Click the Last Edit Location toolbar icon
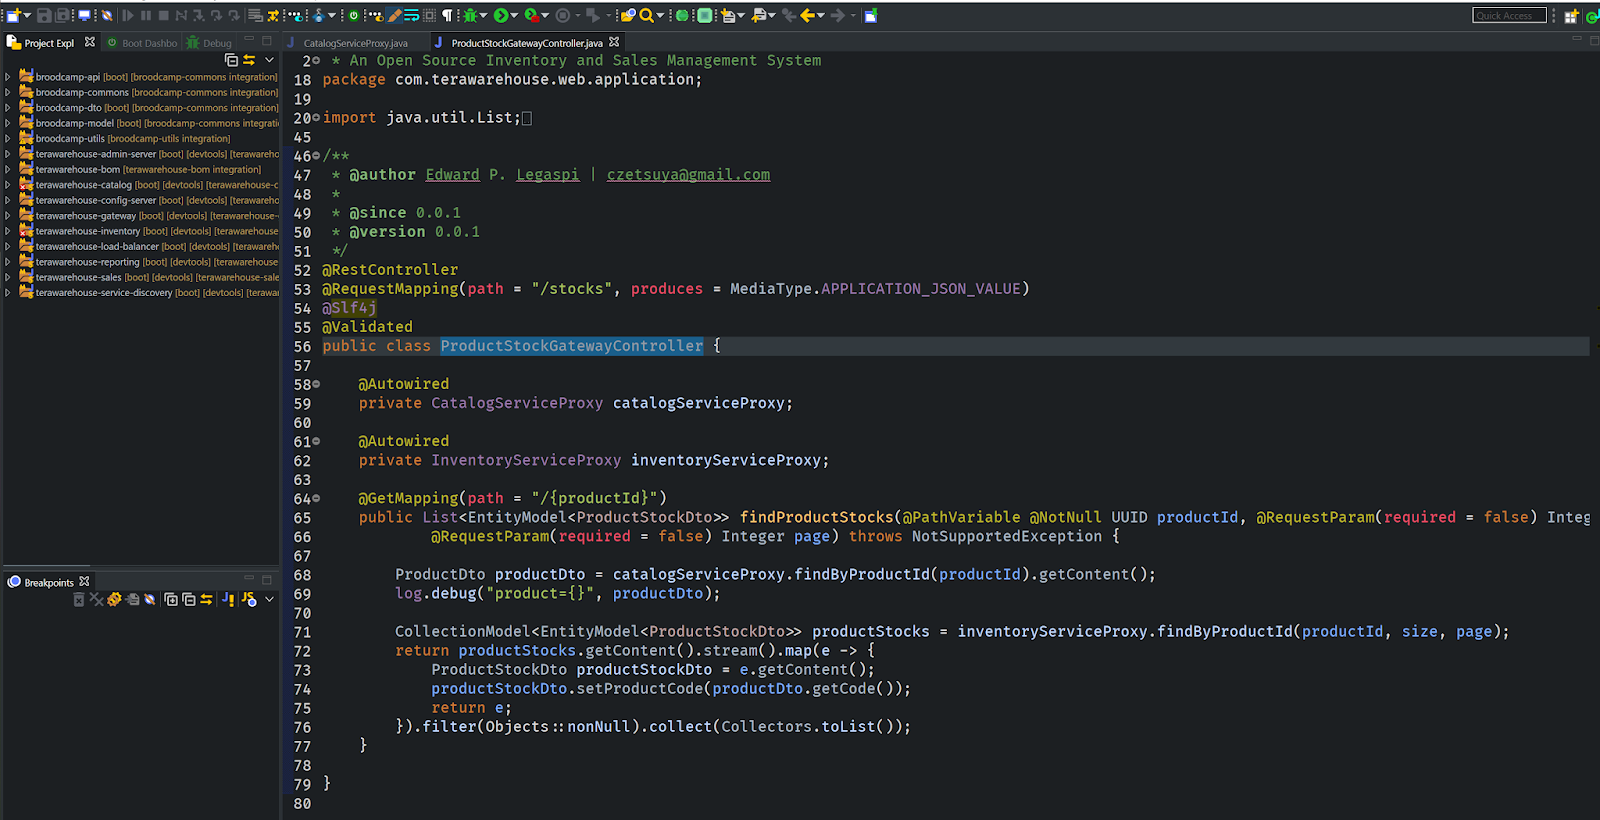 790,15
